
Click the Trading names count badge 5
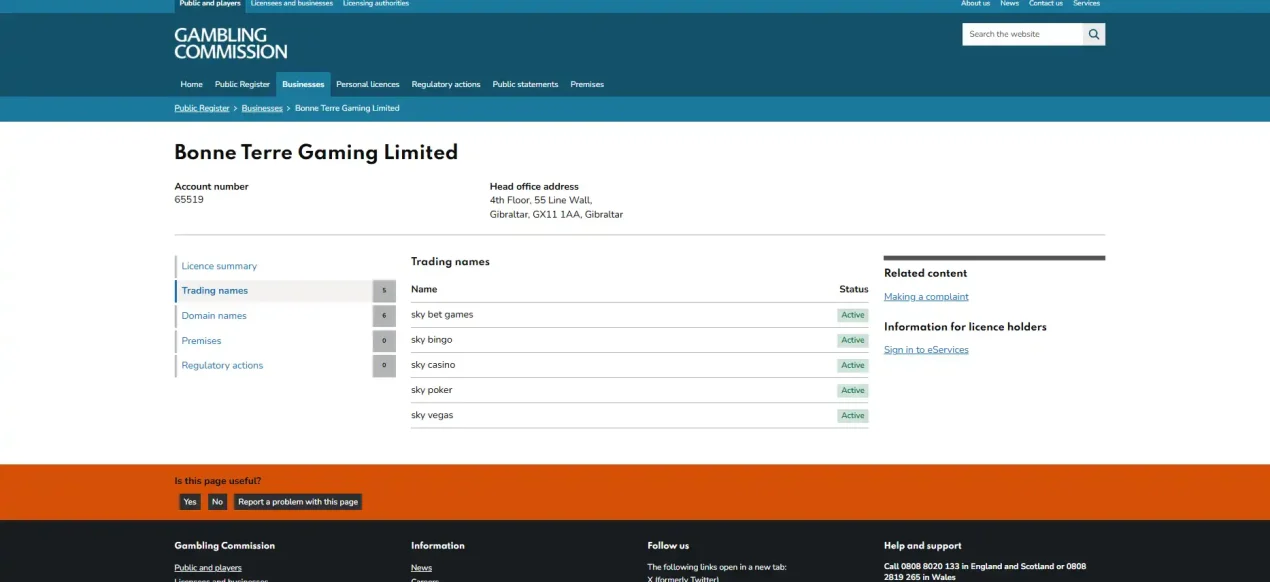[384, 291]
